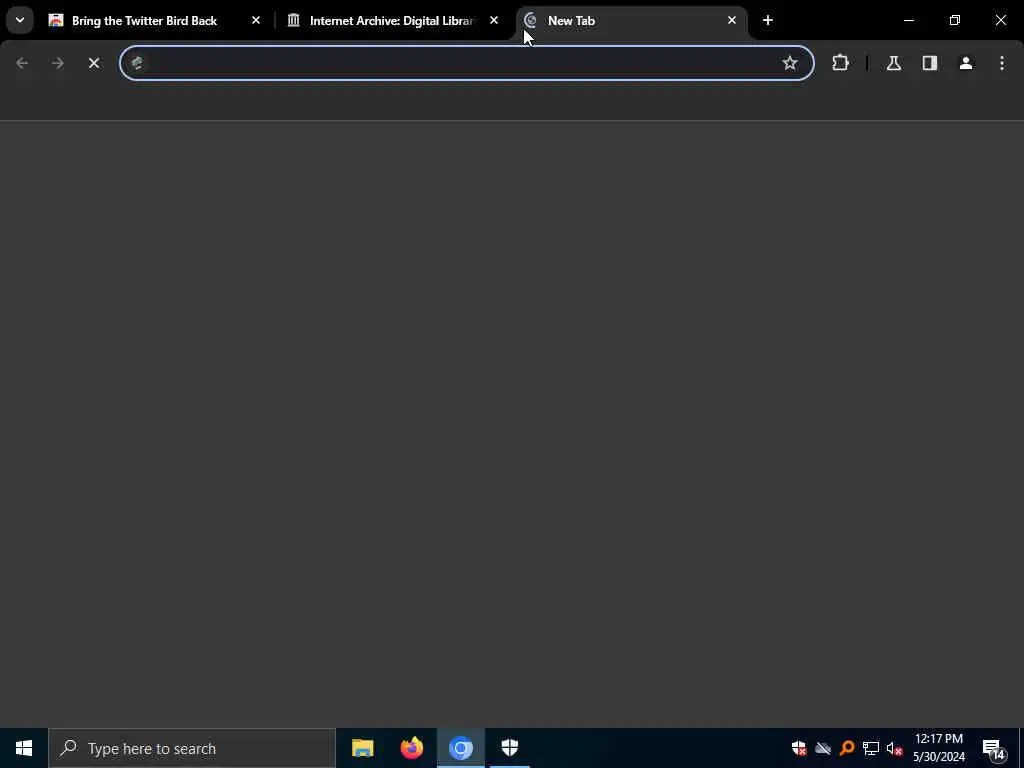This screenshot has width=1024, height=768.
Task: View site information icon in address bar
Action: point(137,63)
